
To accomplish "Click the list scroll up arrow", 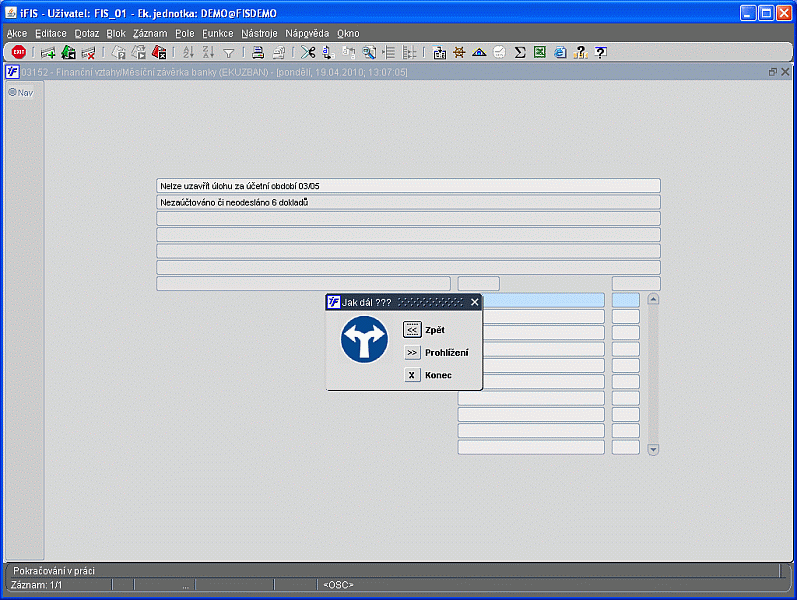I will (653, 299).
